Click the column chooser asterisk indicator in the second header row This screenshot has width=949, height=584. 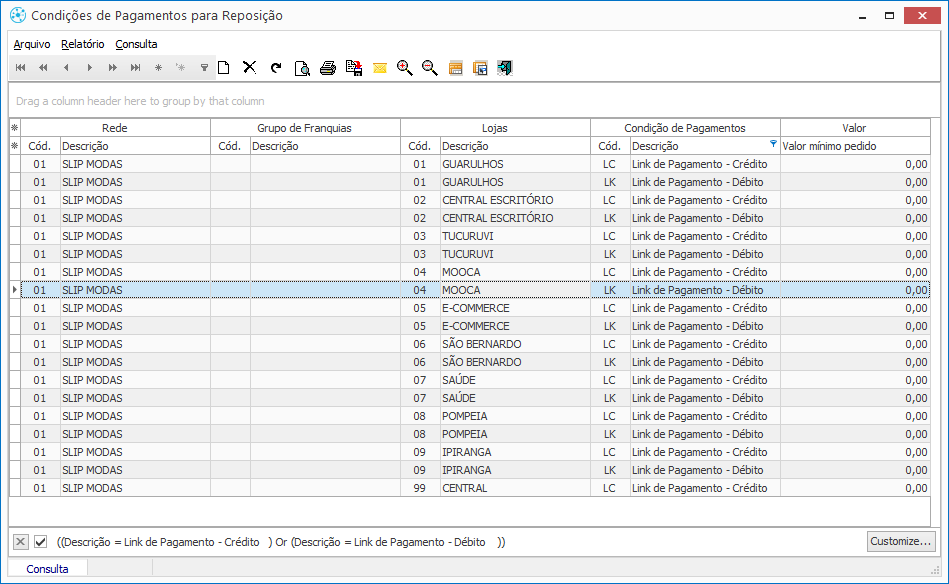tap(15, 146)
